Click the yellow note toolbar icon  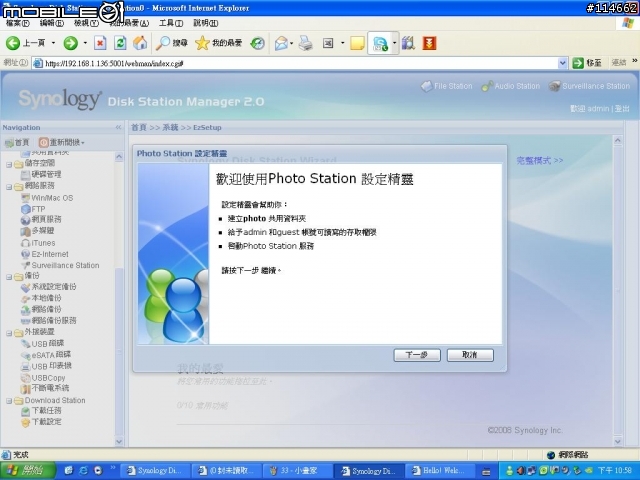coord(357,43)
